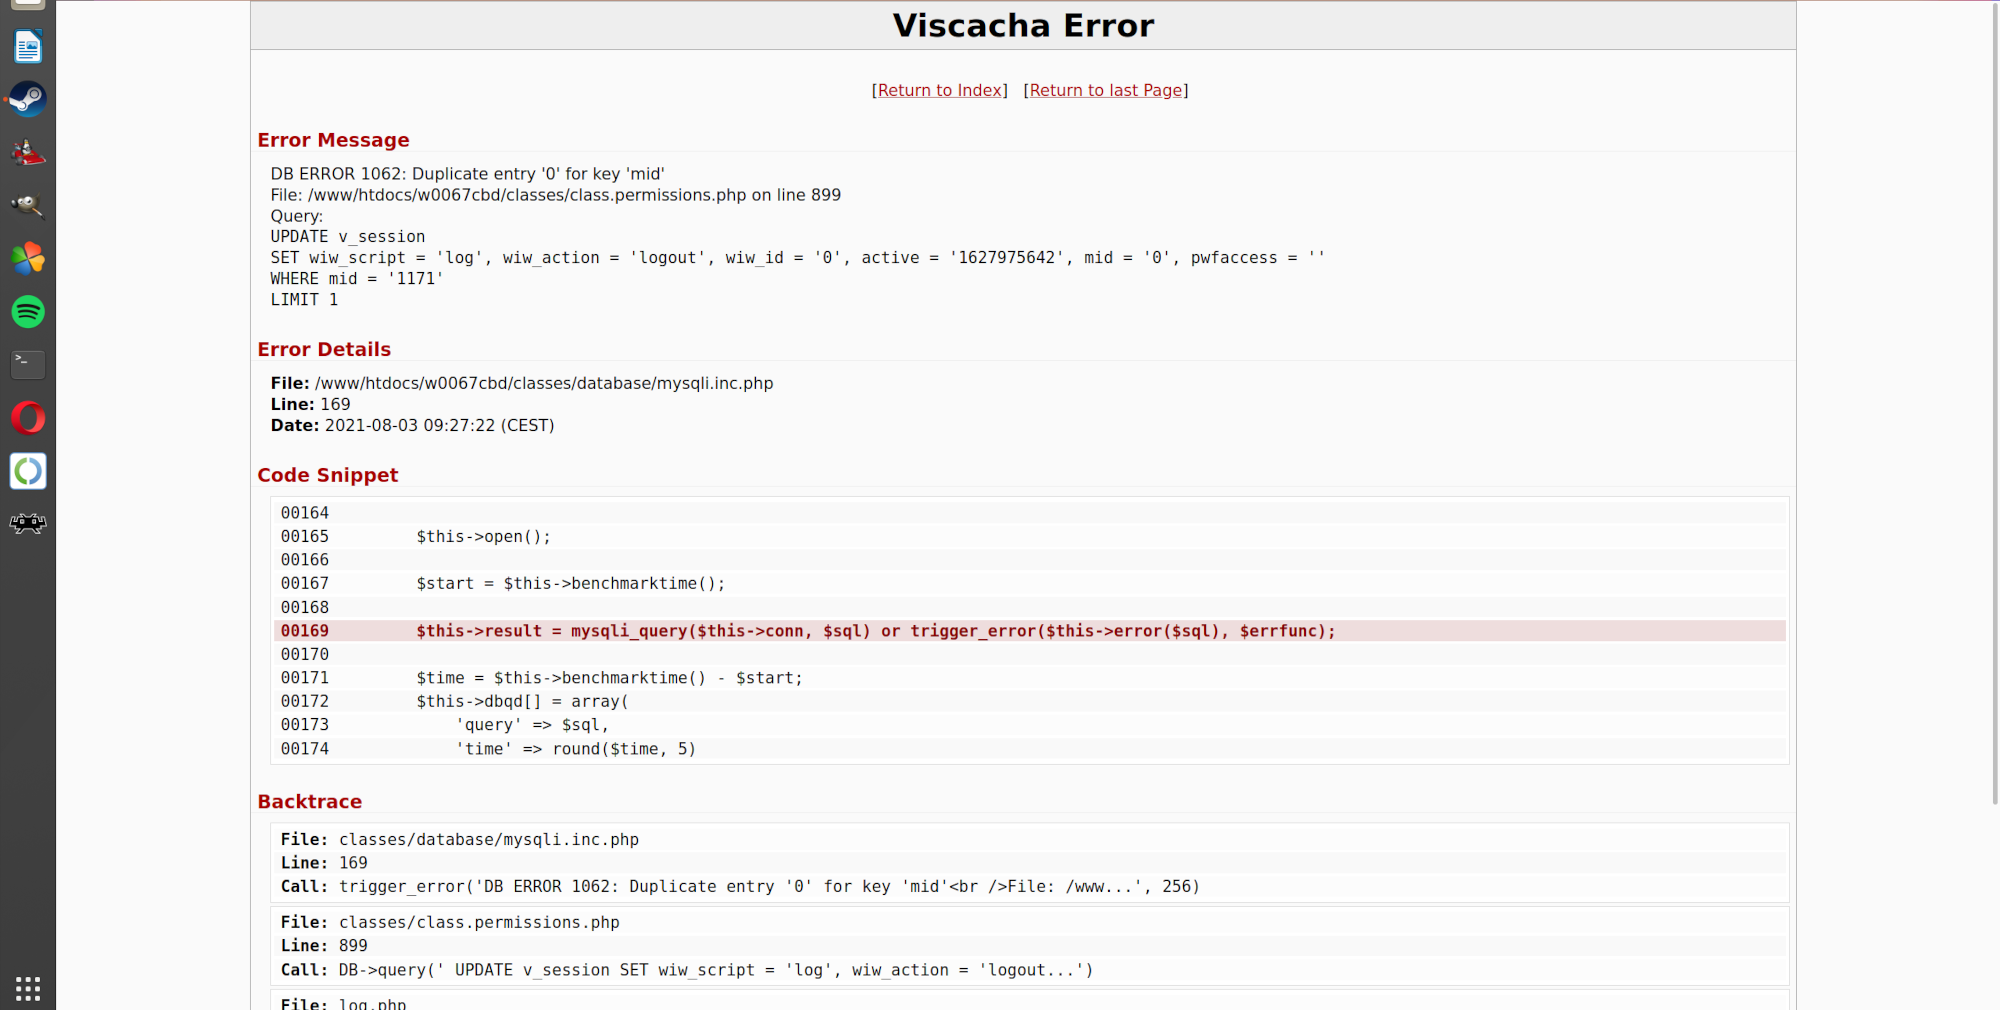Show the applications grid
2000x1010 pixels.
coord(28,988)
